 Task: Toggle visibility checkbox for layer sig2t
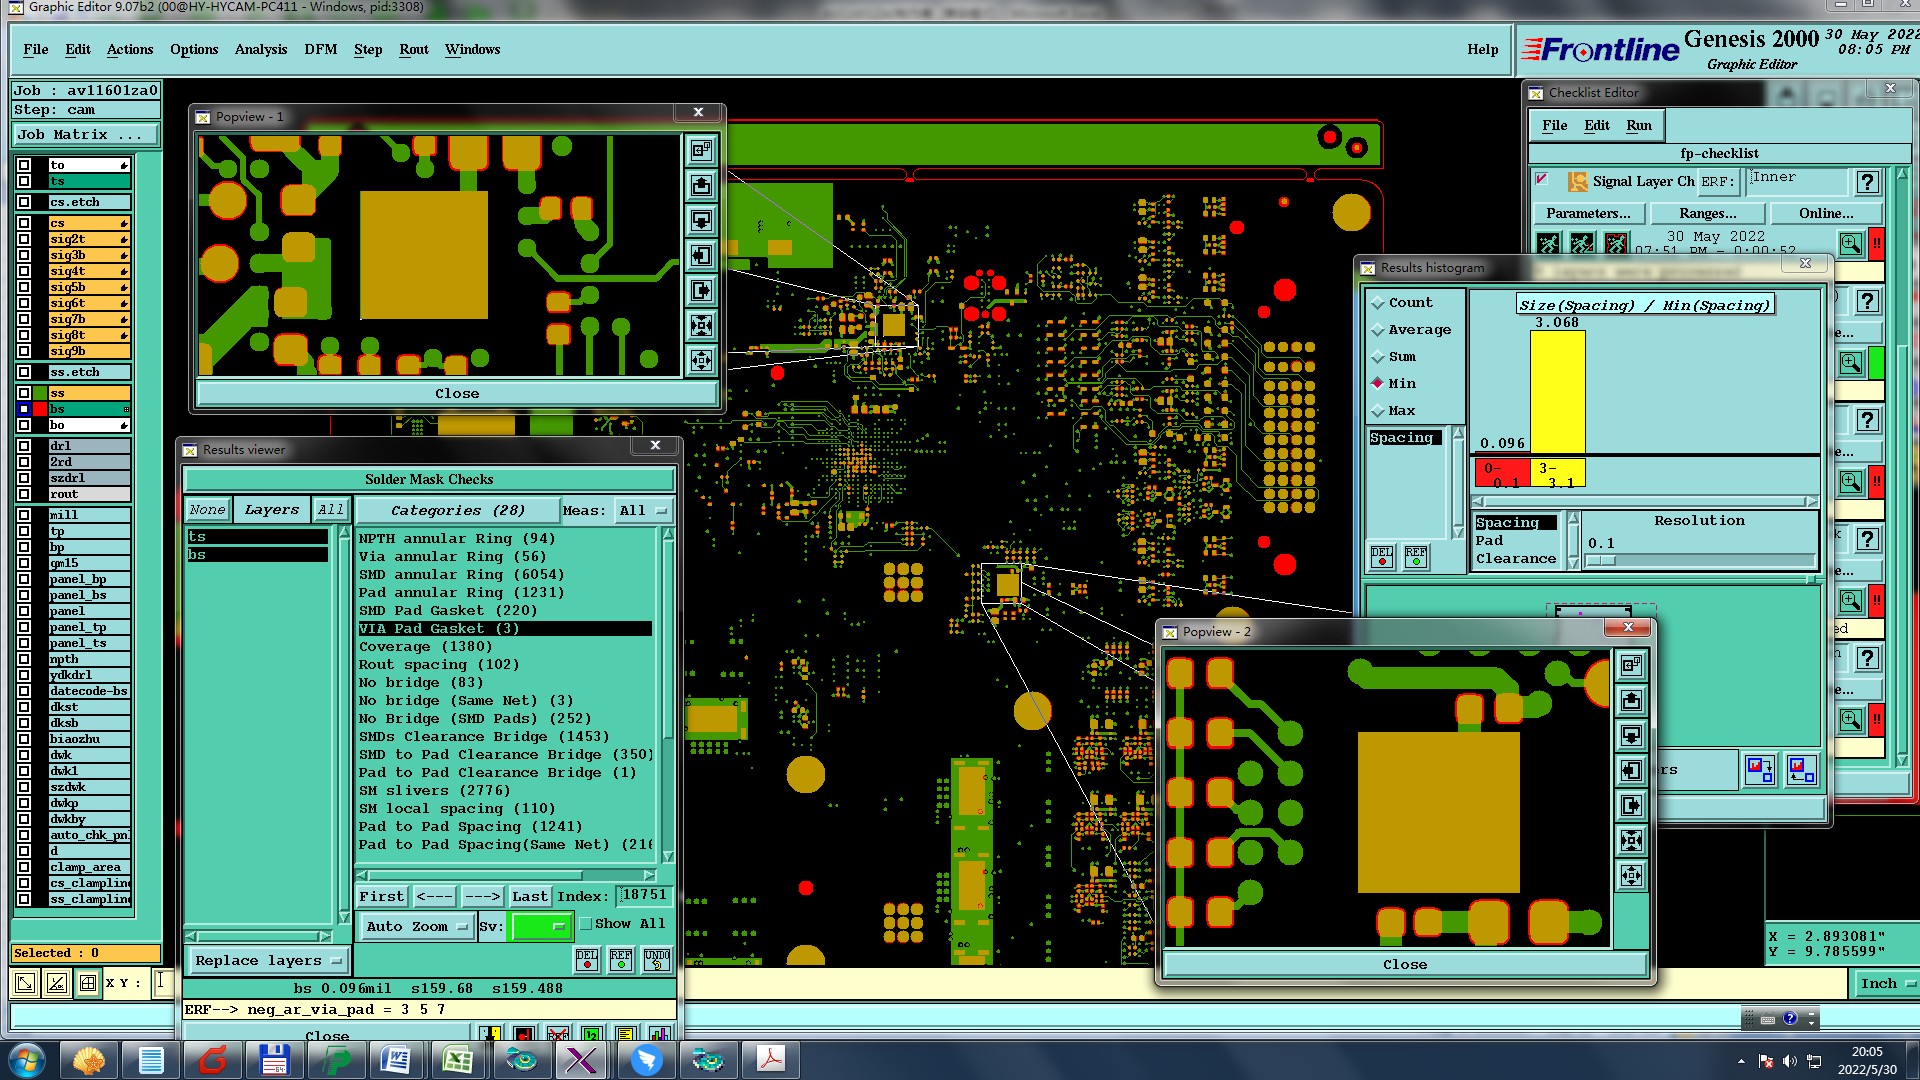point(24,239)
